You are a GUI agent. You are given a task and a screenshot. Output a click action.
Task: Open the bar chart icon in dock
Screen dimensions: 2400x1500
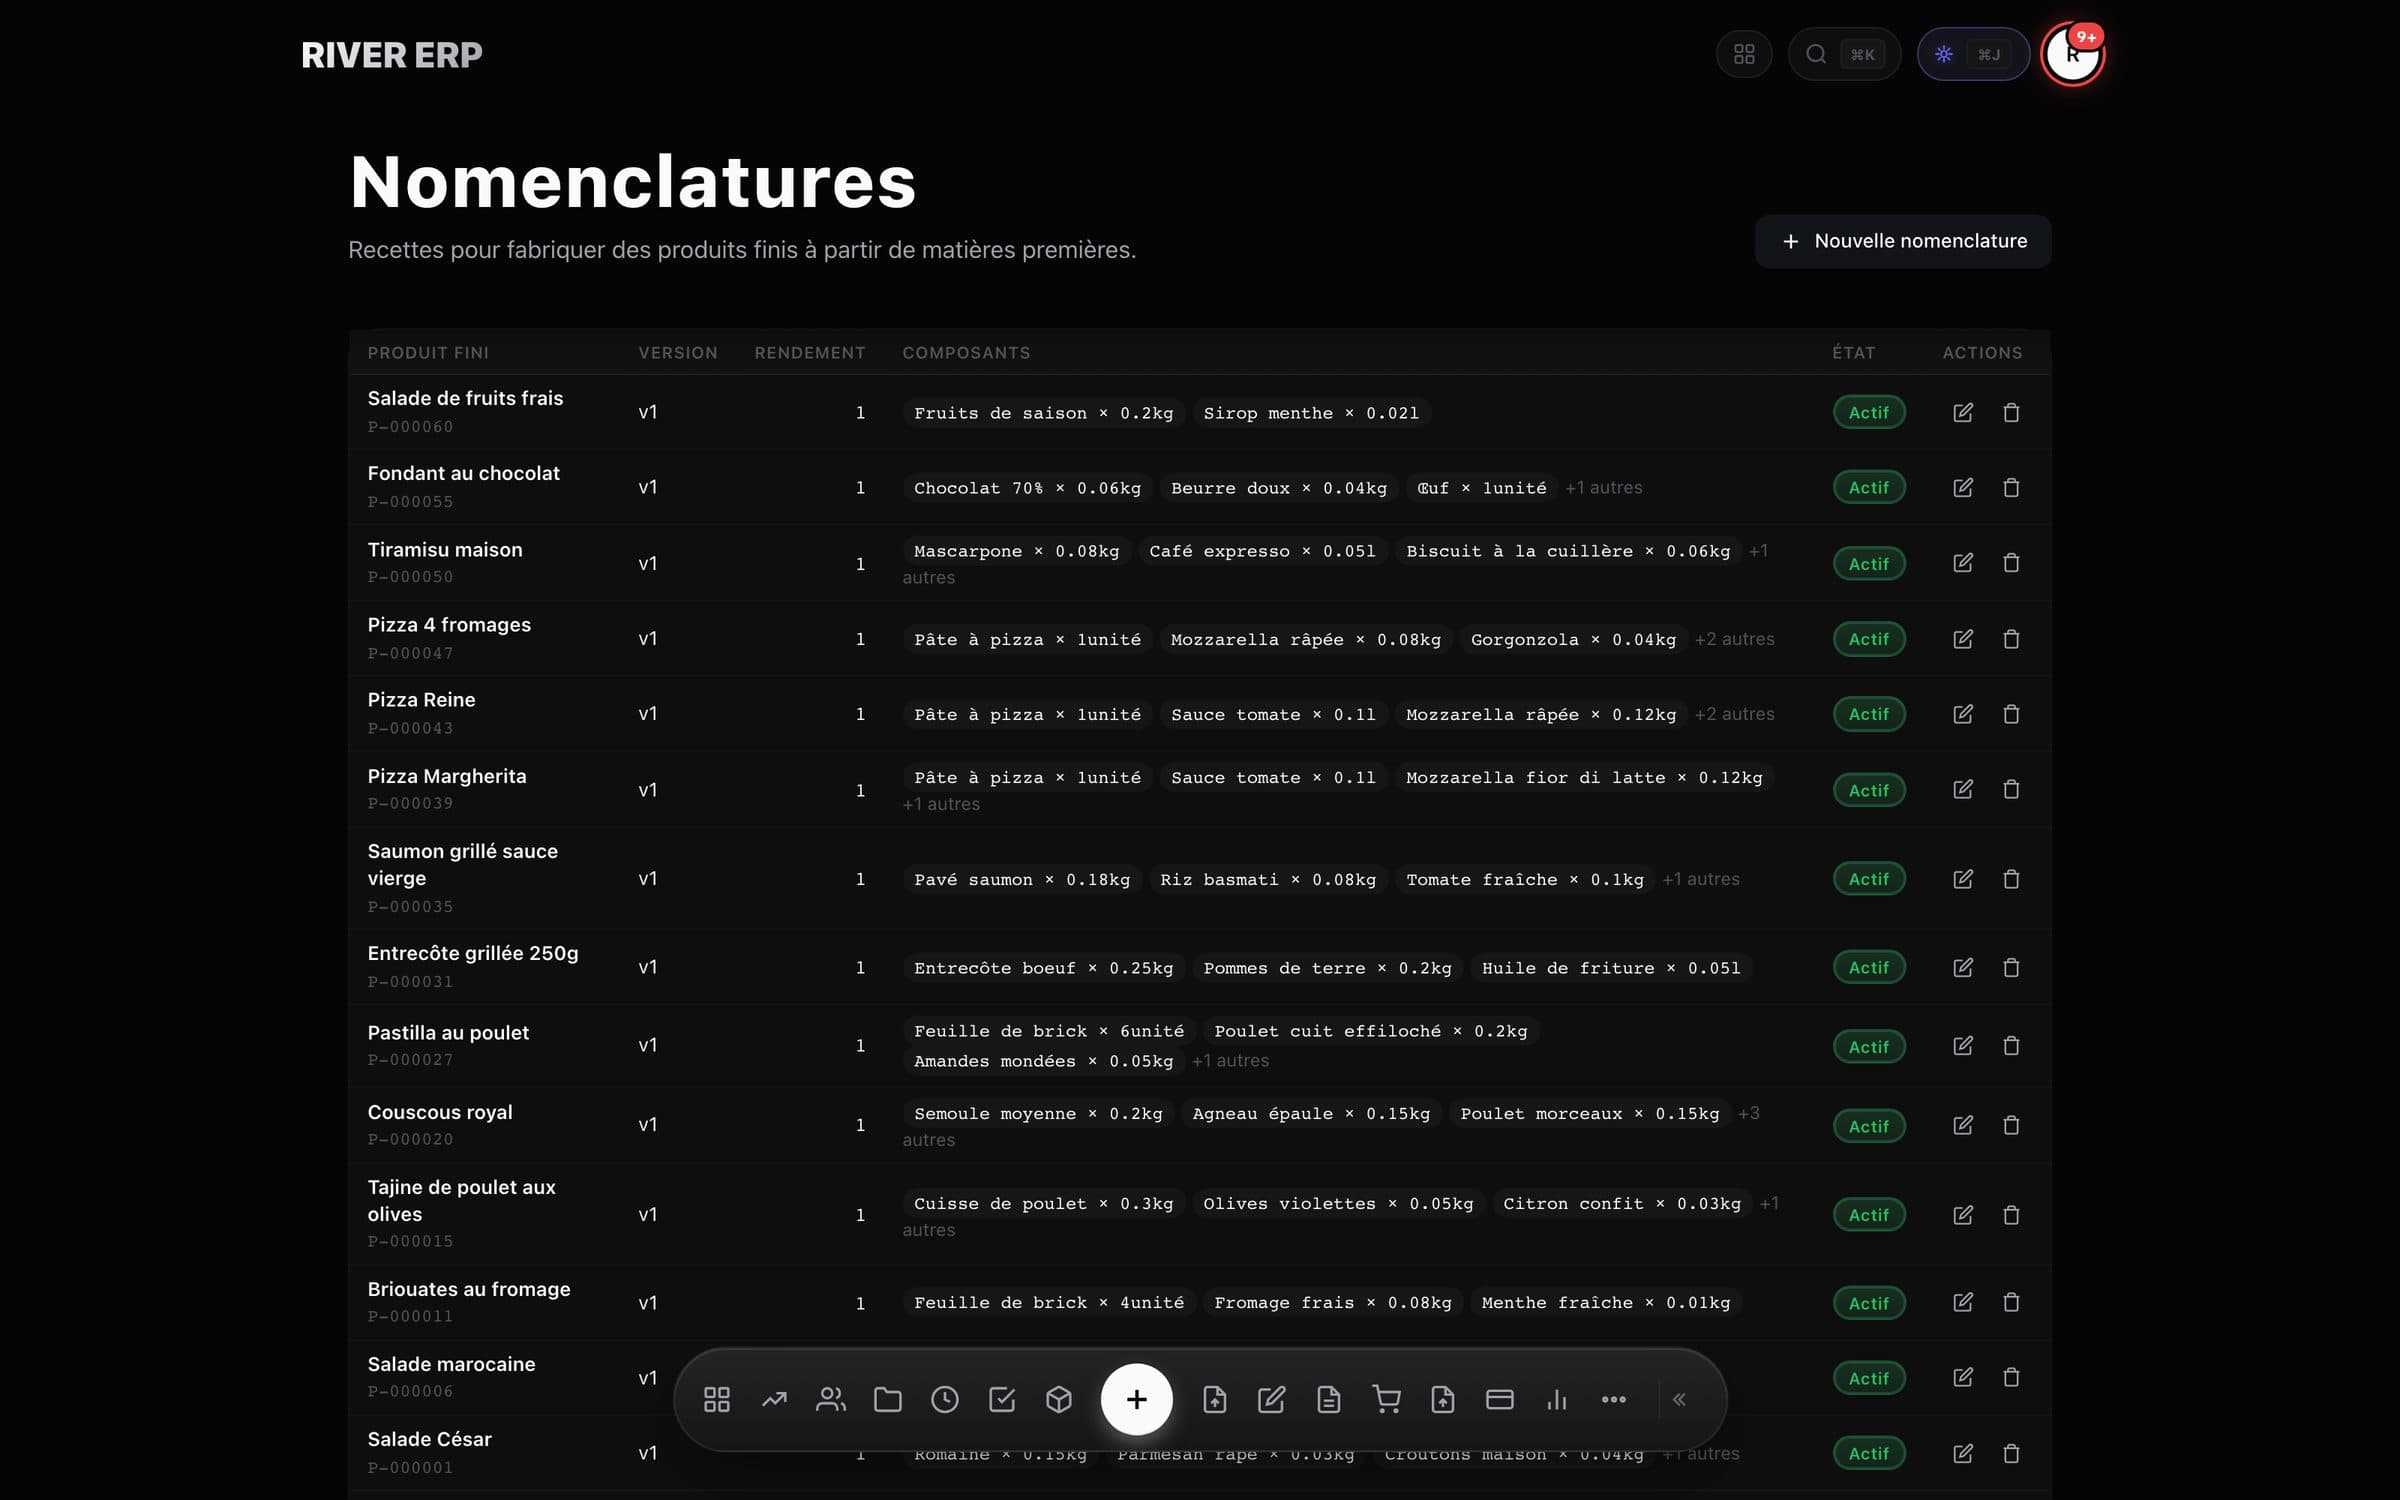pyautogui.click(x=1557, y=1400)
